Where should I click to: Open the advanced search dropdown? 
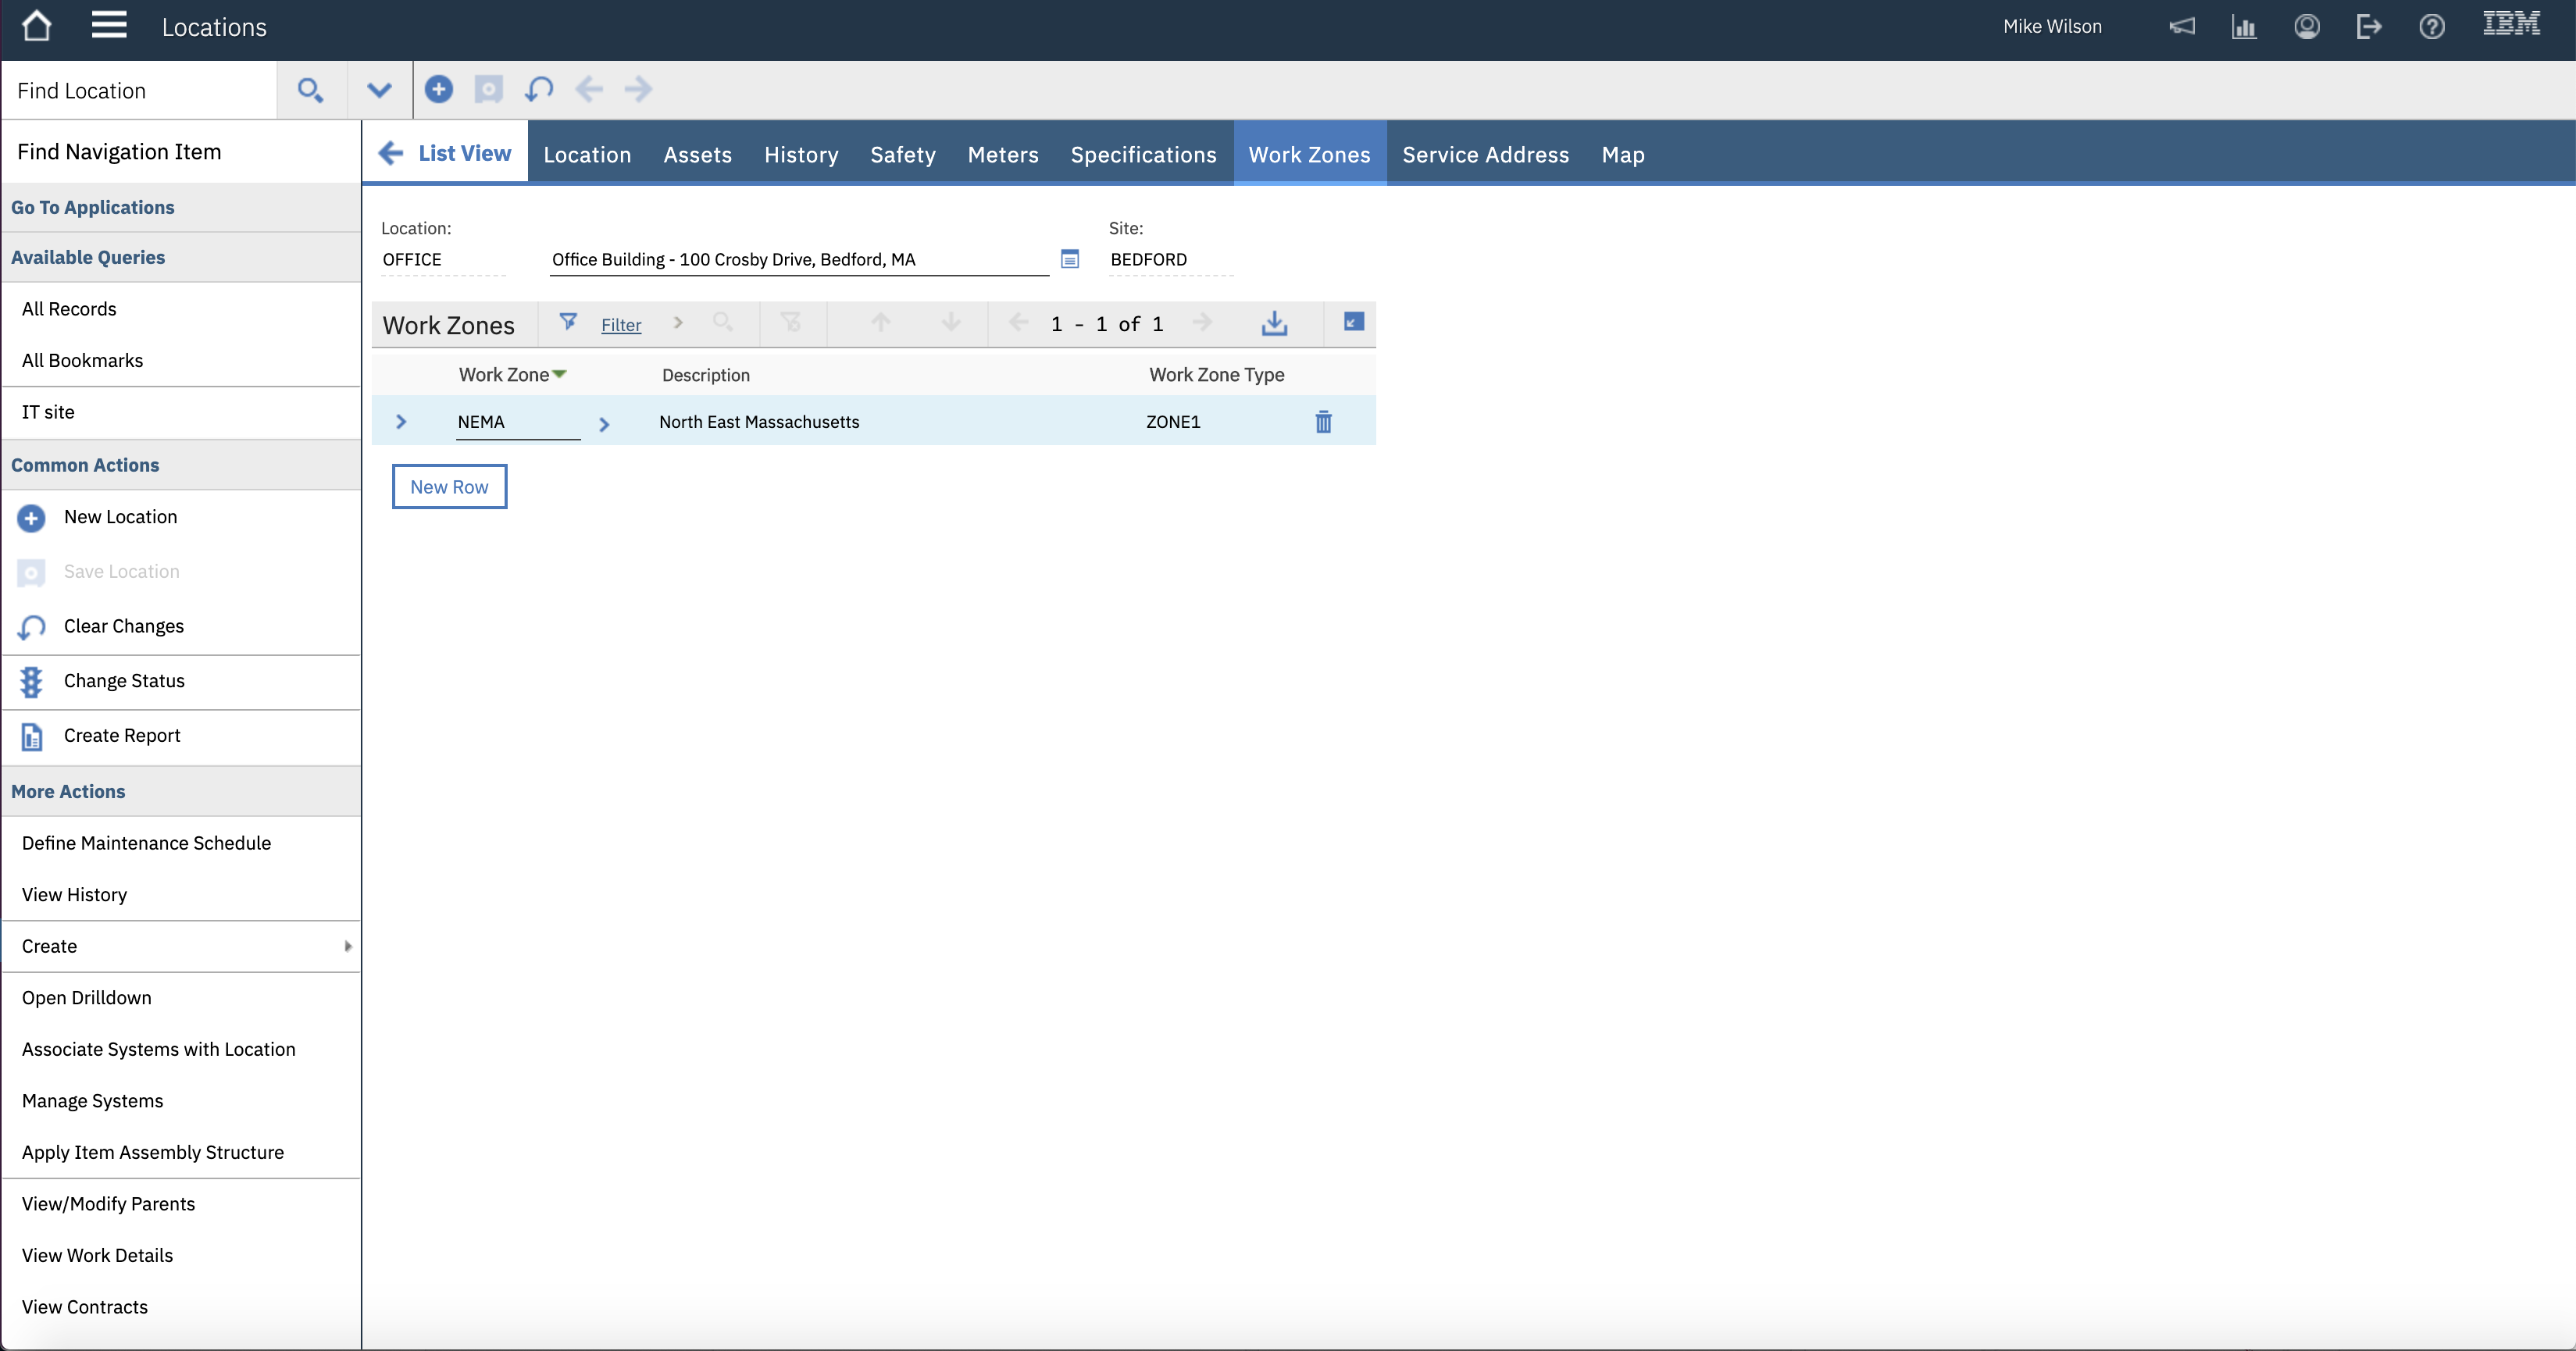tap(379, 89)
